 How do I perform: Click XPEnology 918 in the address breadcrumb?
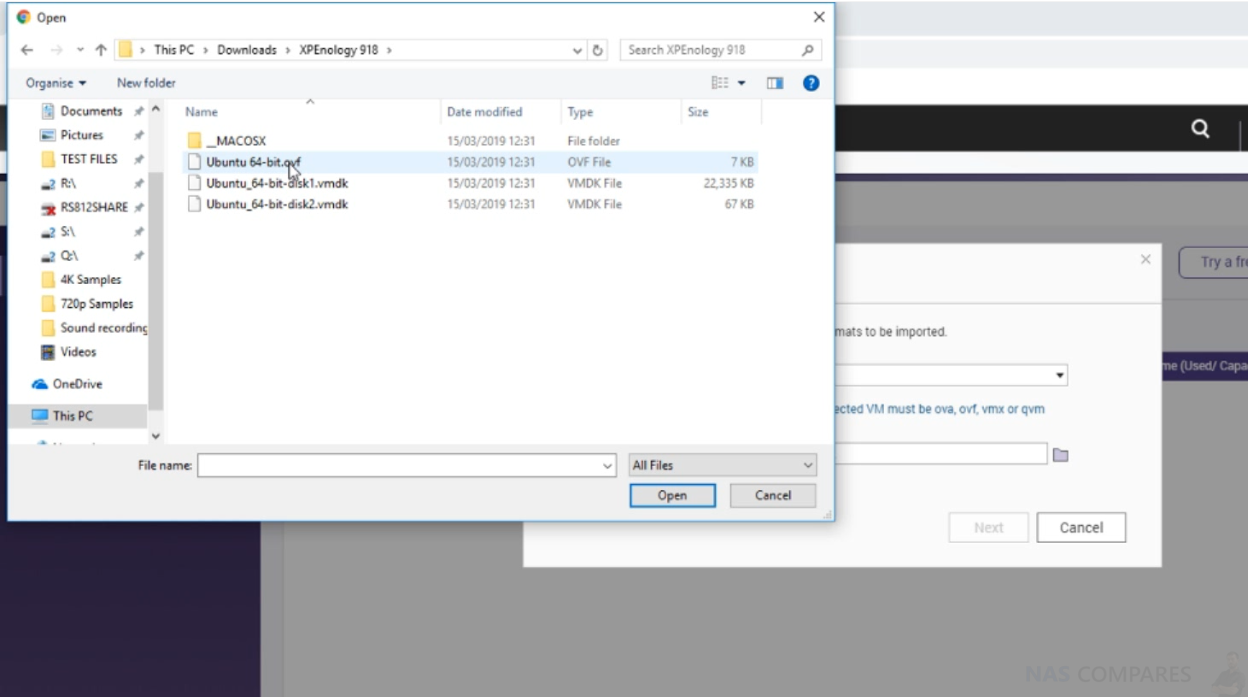pyautogui.click(x=339, y=50)
